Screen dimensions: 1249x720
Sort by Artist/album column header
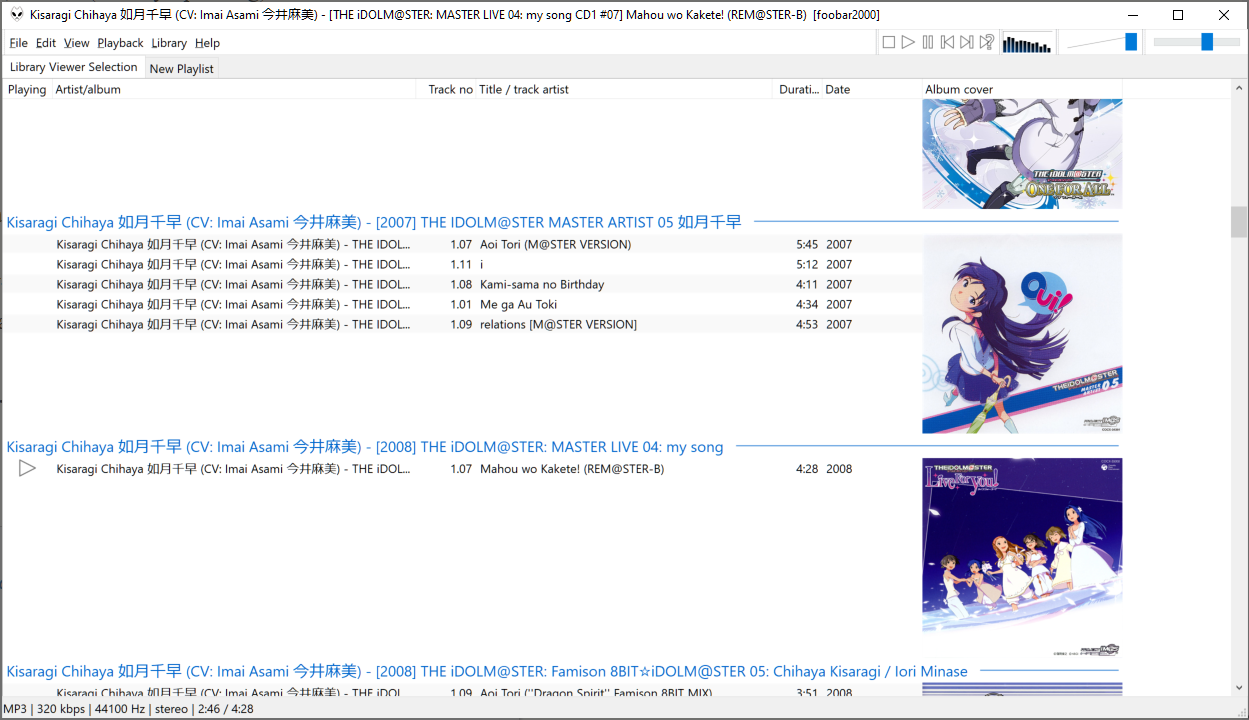[x=233, y=89]
